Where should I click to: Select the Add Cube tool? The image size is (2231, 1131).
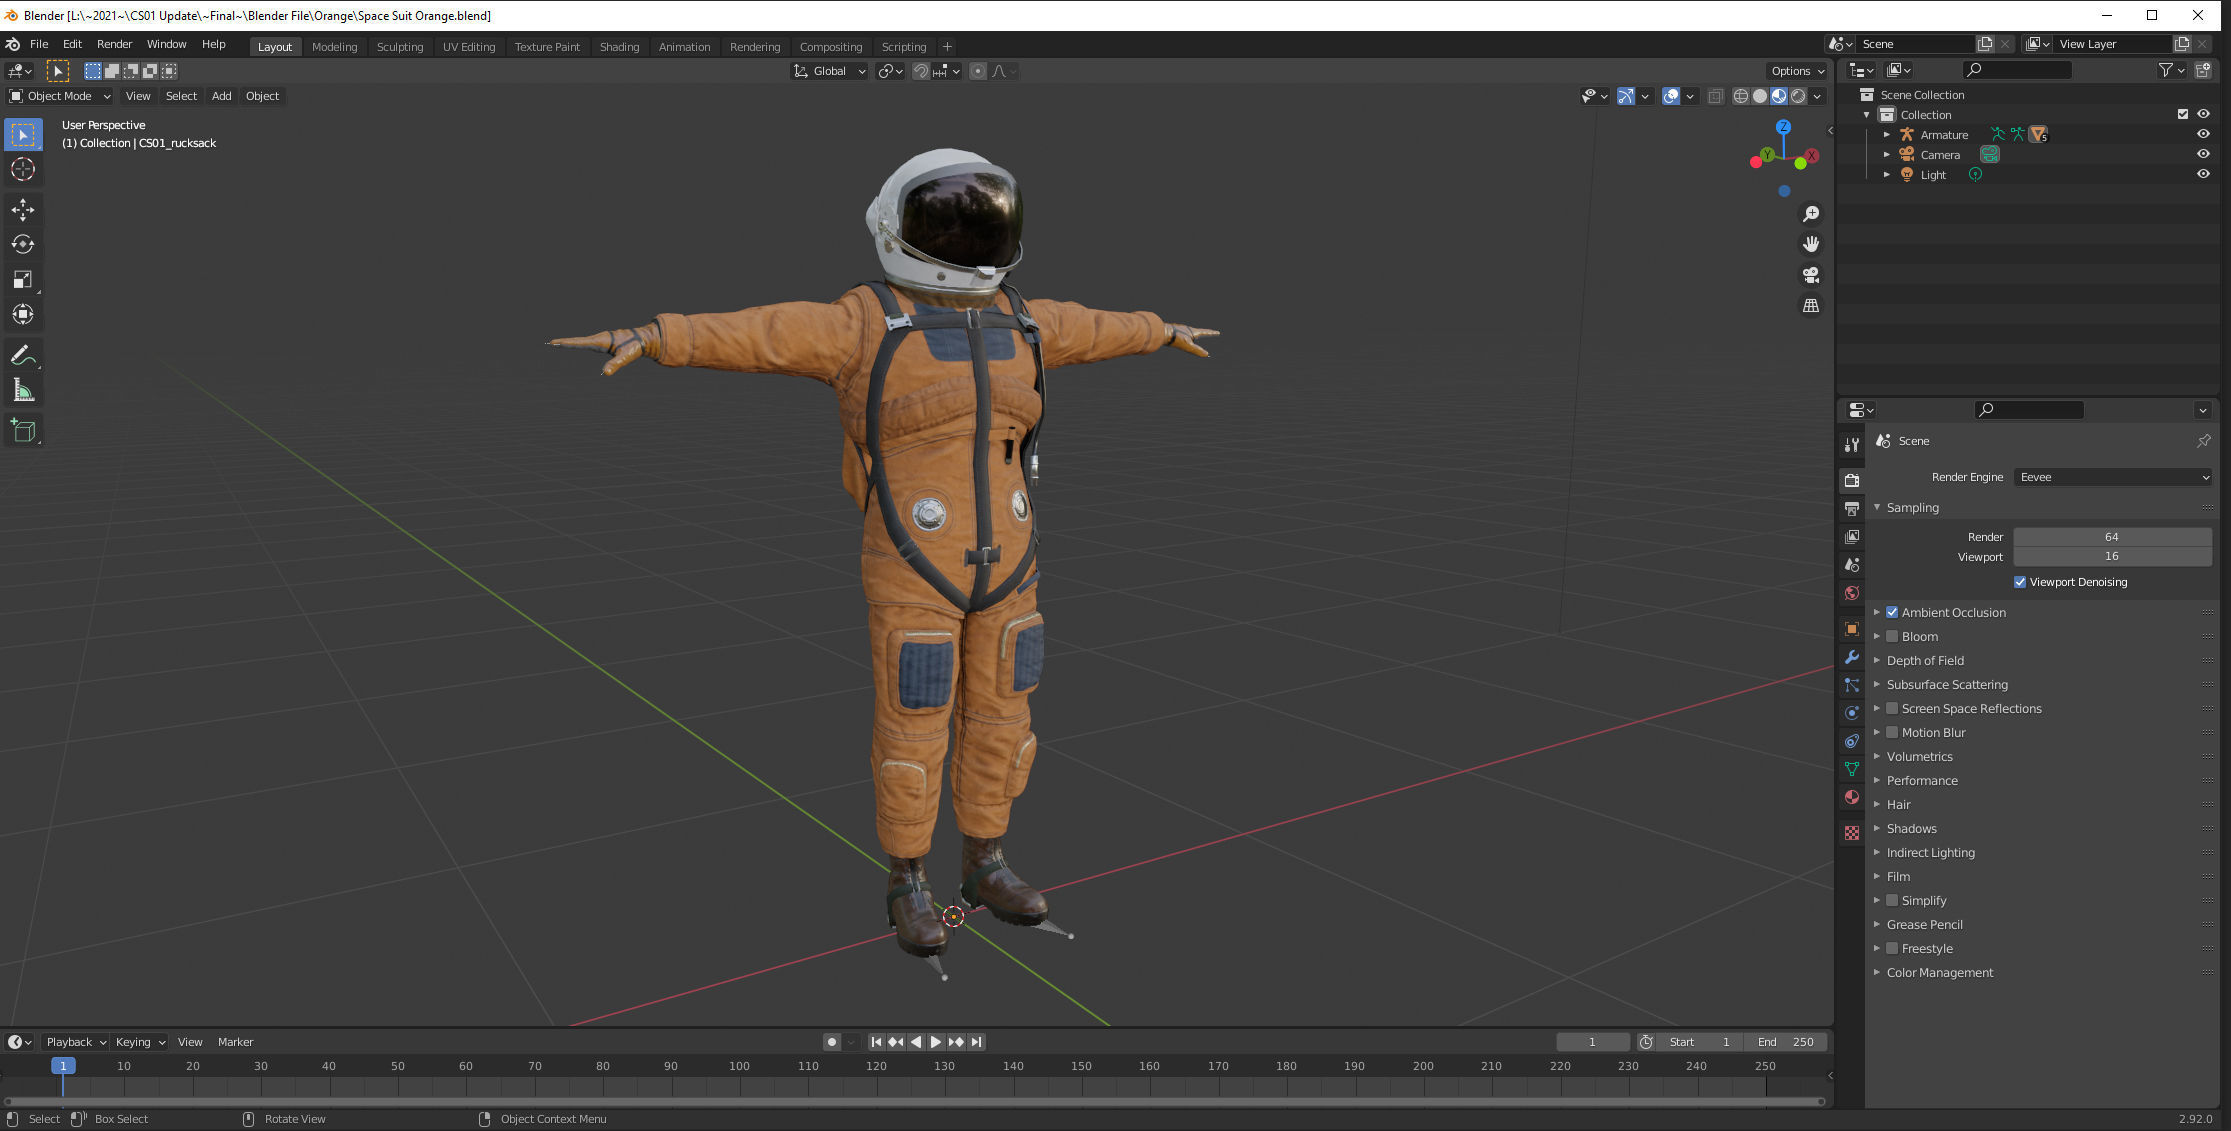(x=23, y=431)
